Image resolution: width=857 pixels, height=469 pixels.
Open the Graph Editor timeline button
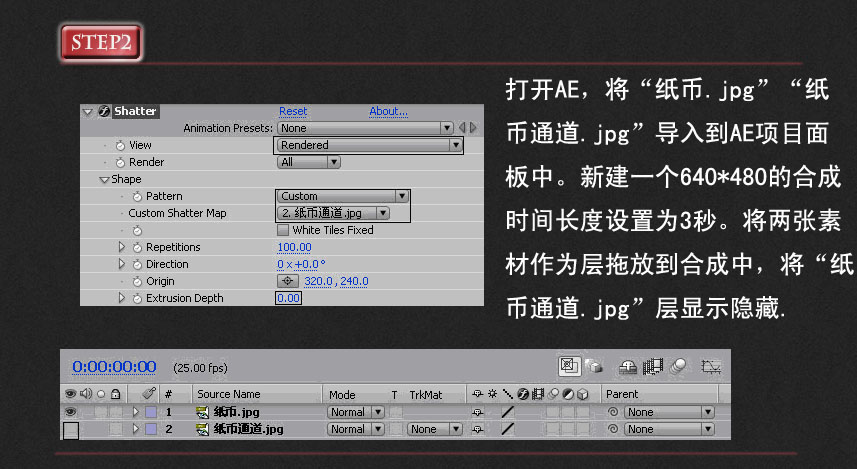click(711, 366)
